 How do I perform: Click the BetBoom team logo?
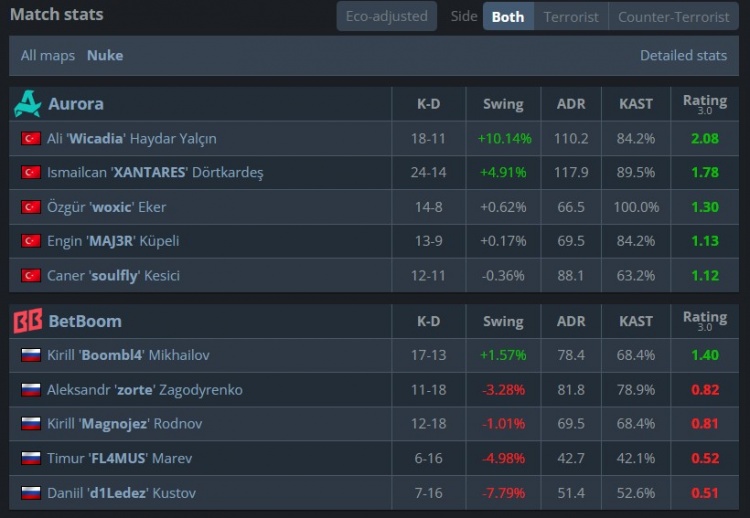coord(28,320)
